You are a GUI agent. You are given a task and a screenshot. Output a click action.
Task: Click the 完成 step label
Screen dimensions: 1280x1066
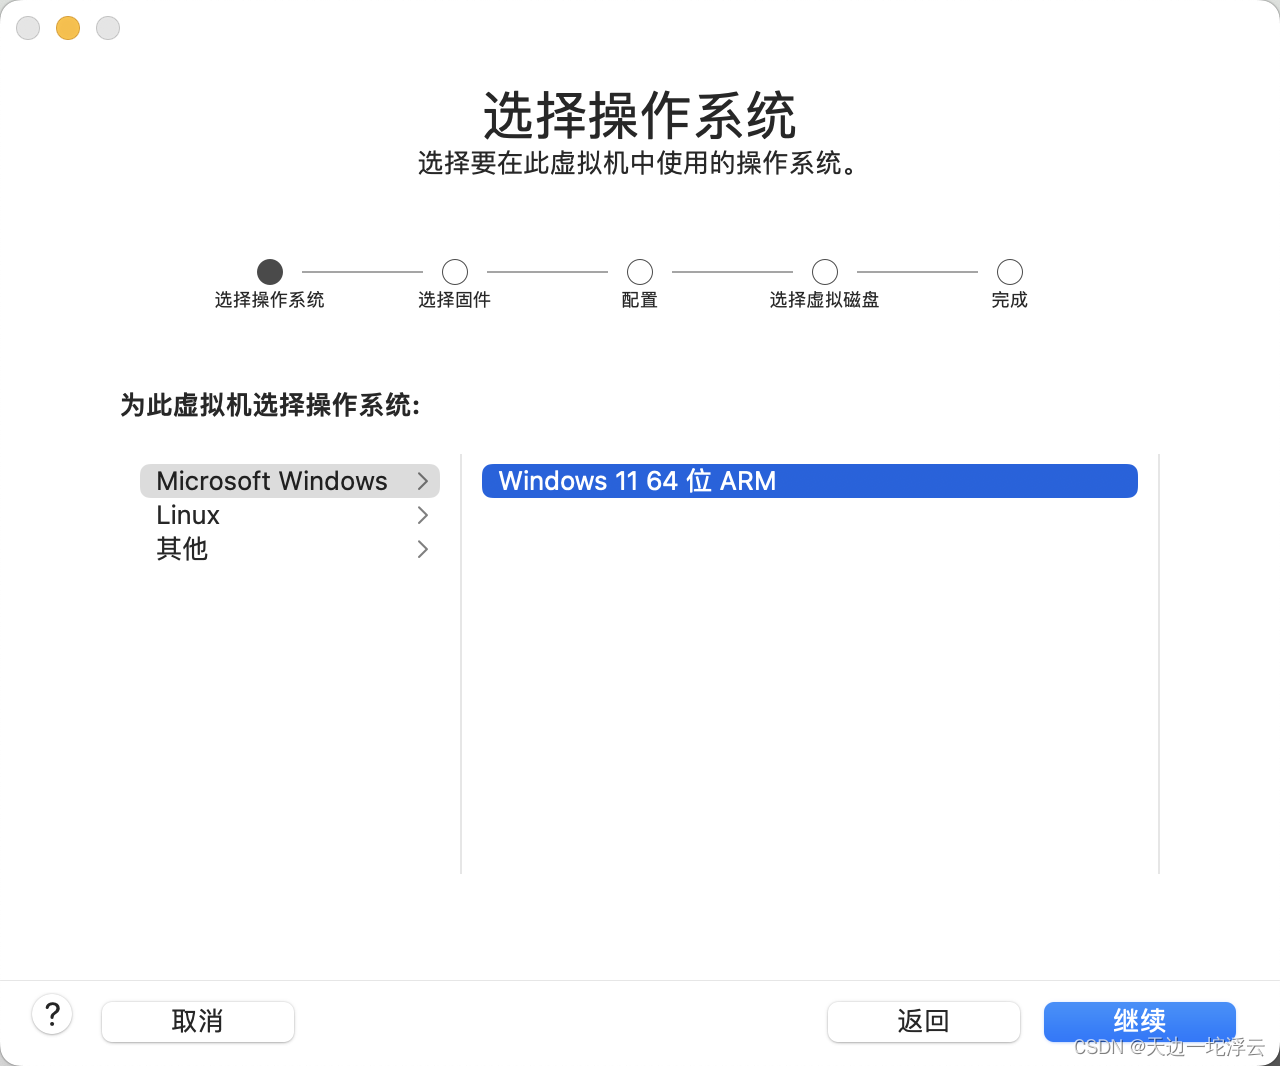pos(1010,300)
